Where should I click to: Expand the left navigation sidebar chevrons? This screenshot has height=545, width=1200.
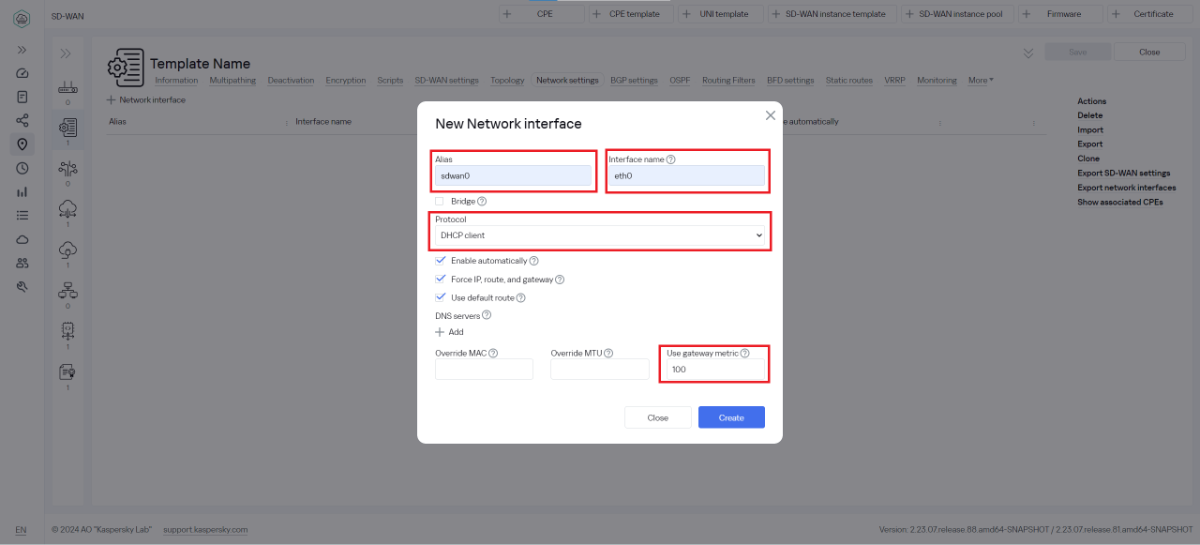click(x=22, y=49)
